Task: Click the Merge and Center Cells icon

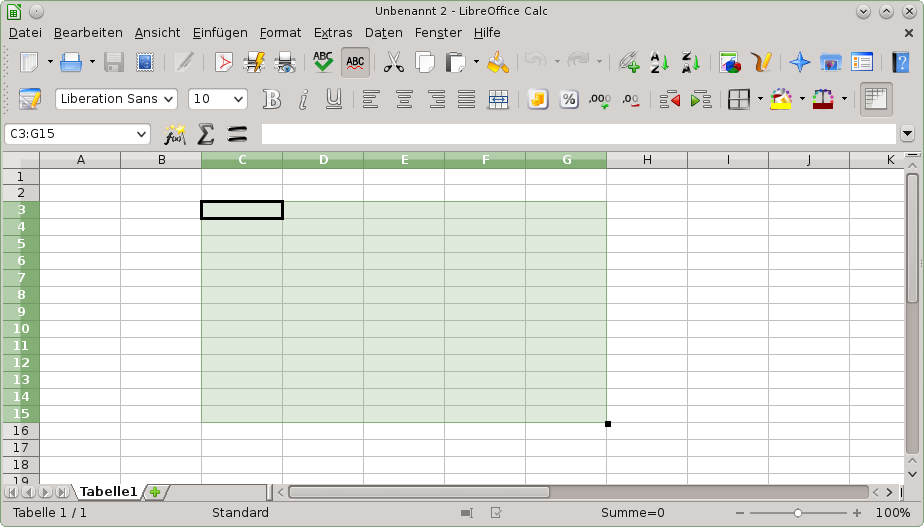Action: [x=498, y=99]
